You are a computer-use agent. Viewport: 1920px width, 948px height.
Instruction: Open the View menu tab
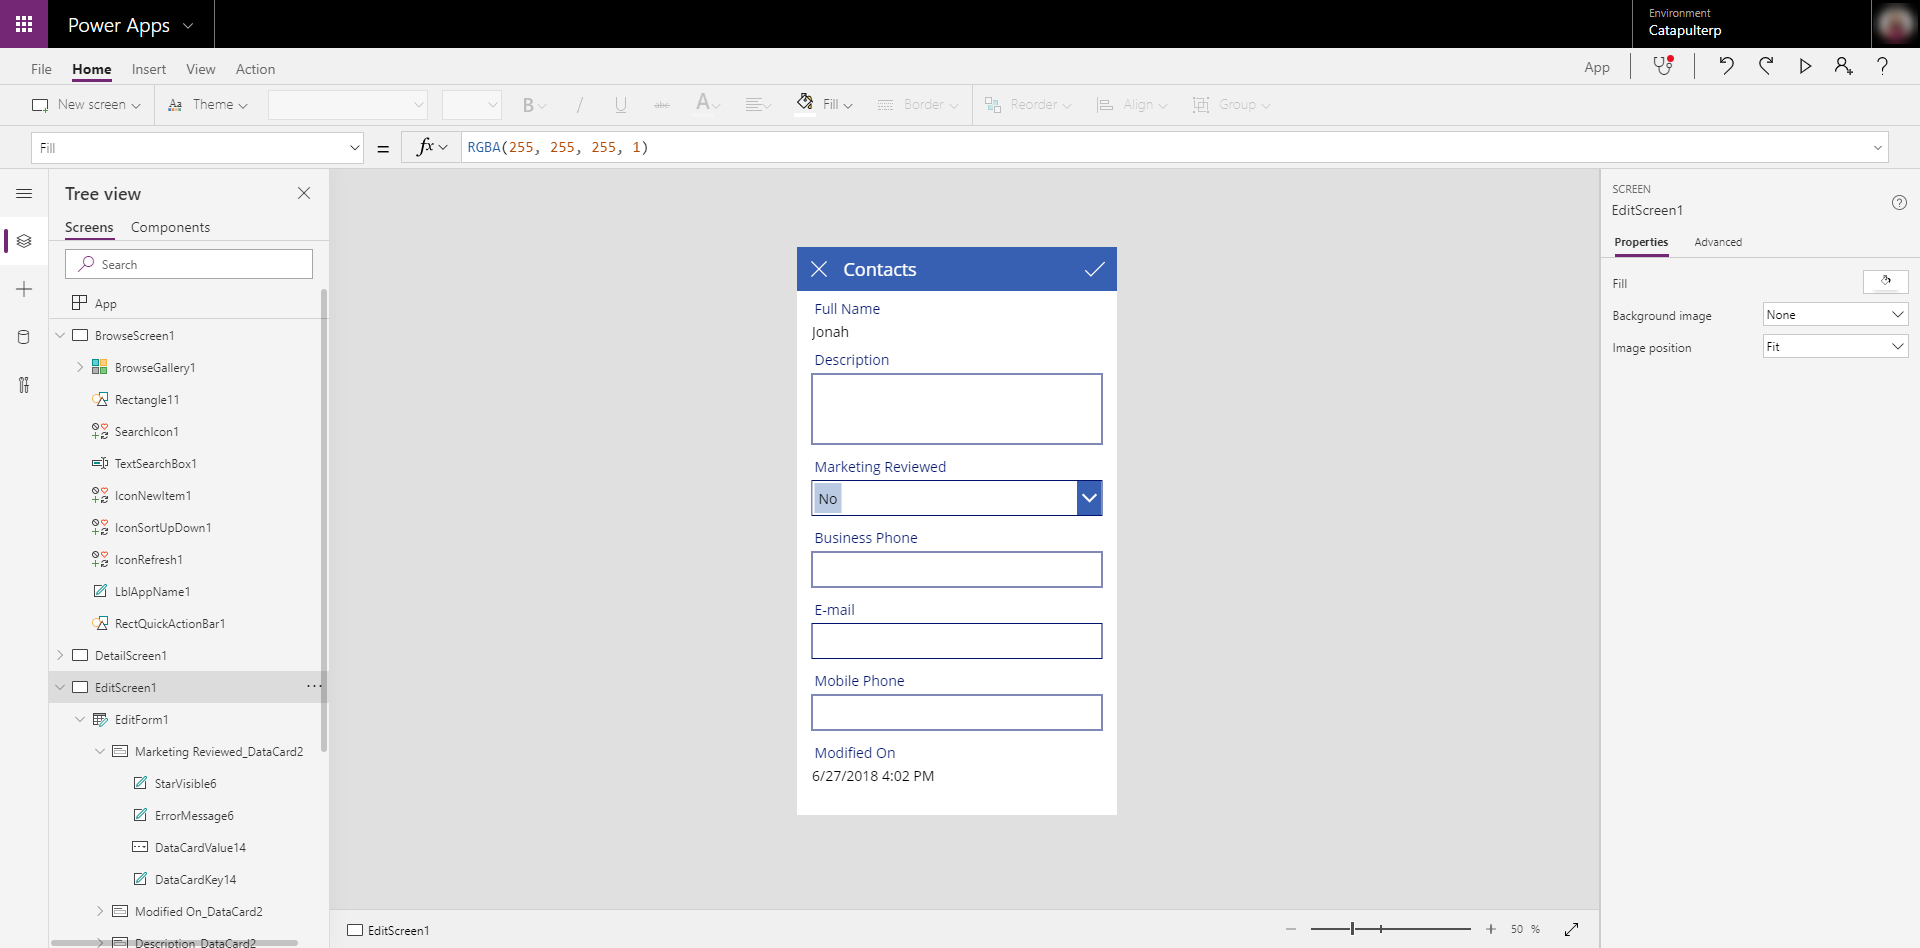[x=201, y=69]
